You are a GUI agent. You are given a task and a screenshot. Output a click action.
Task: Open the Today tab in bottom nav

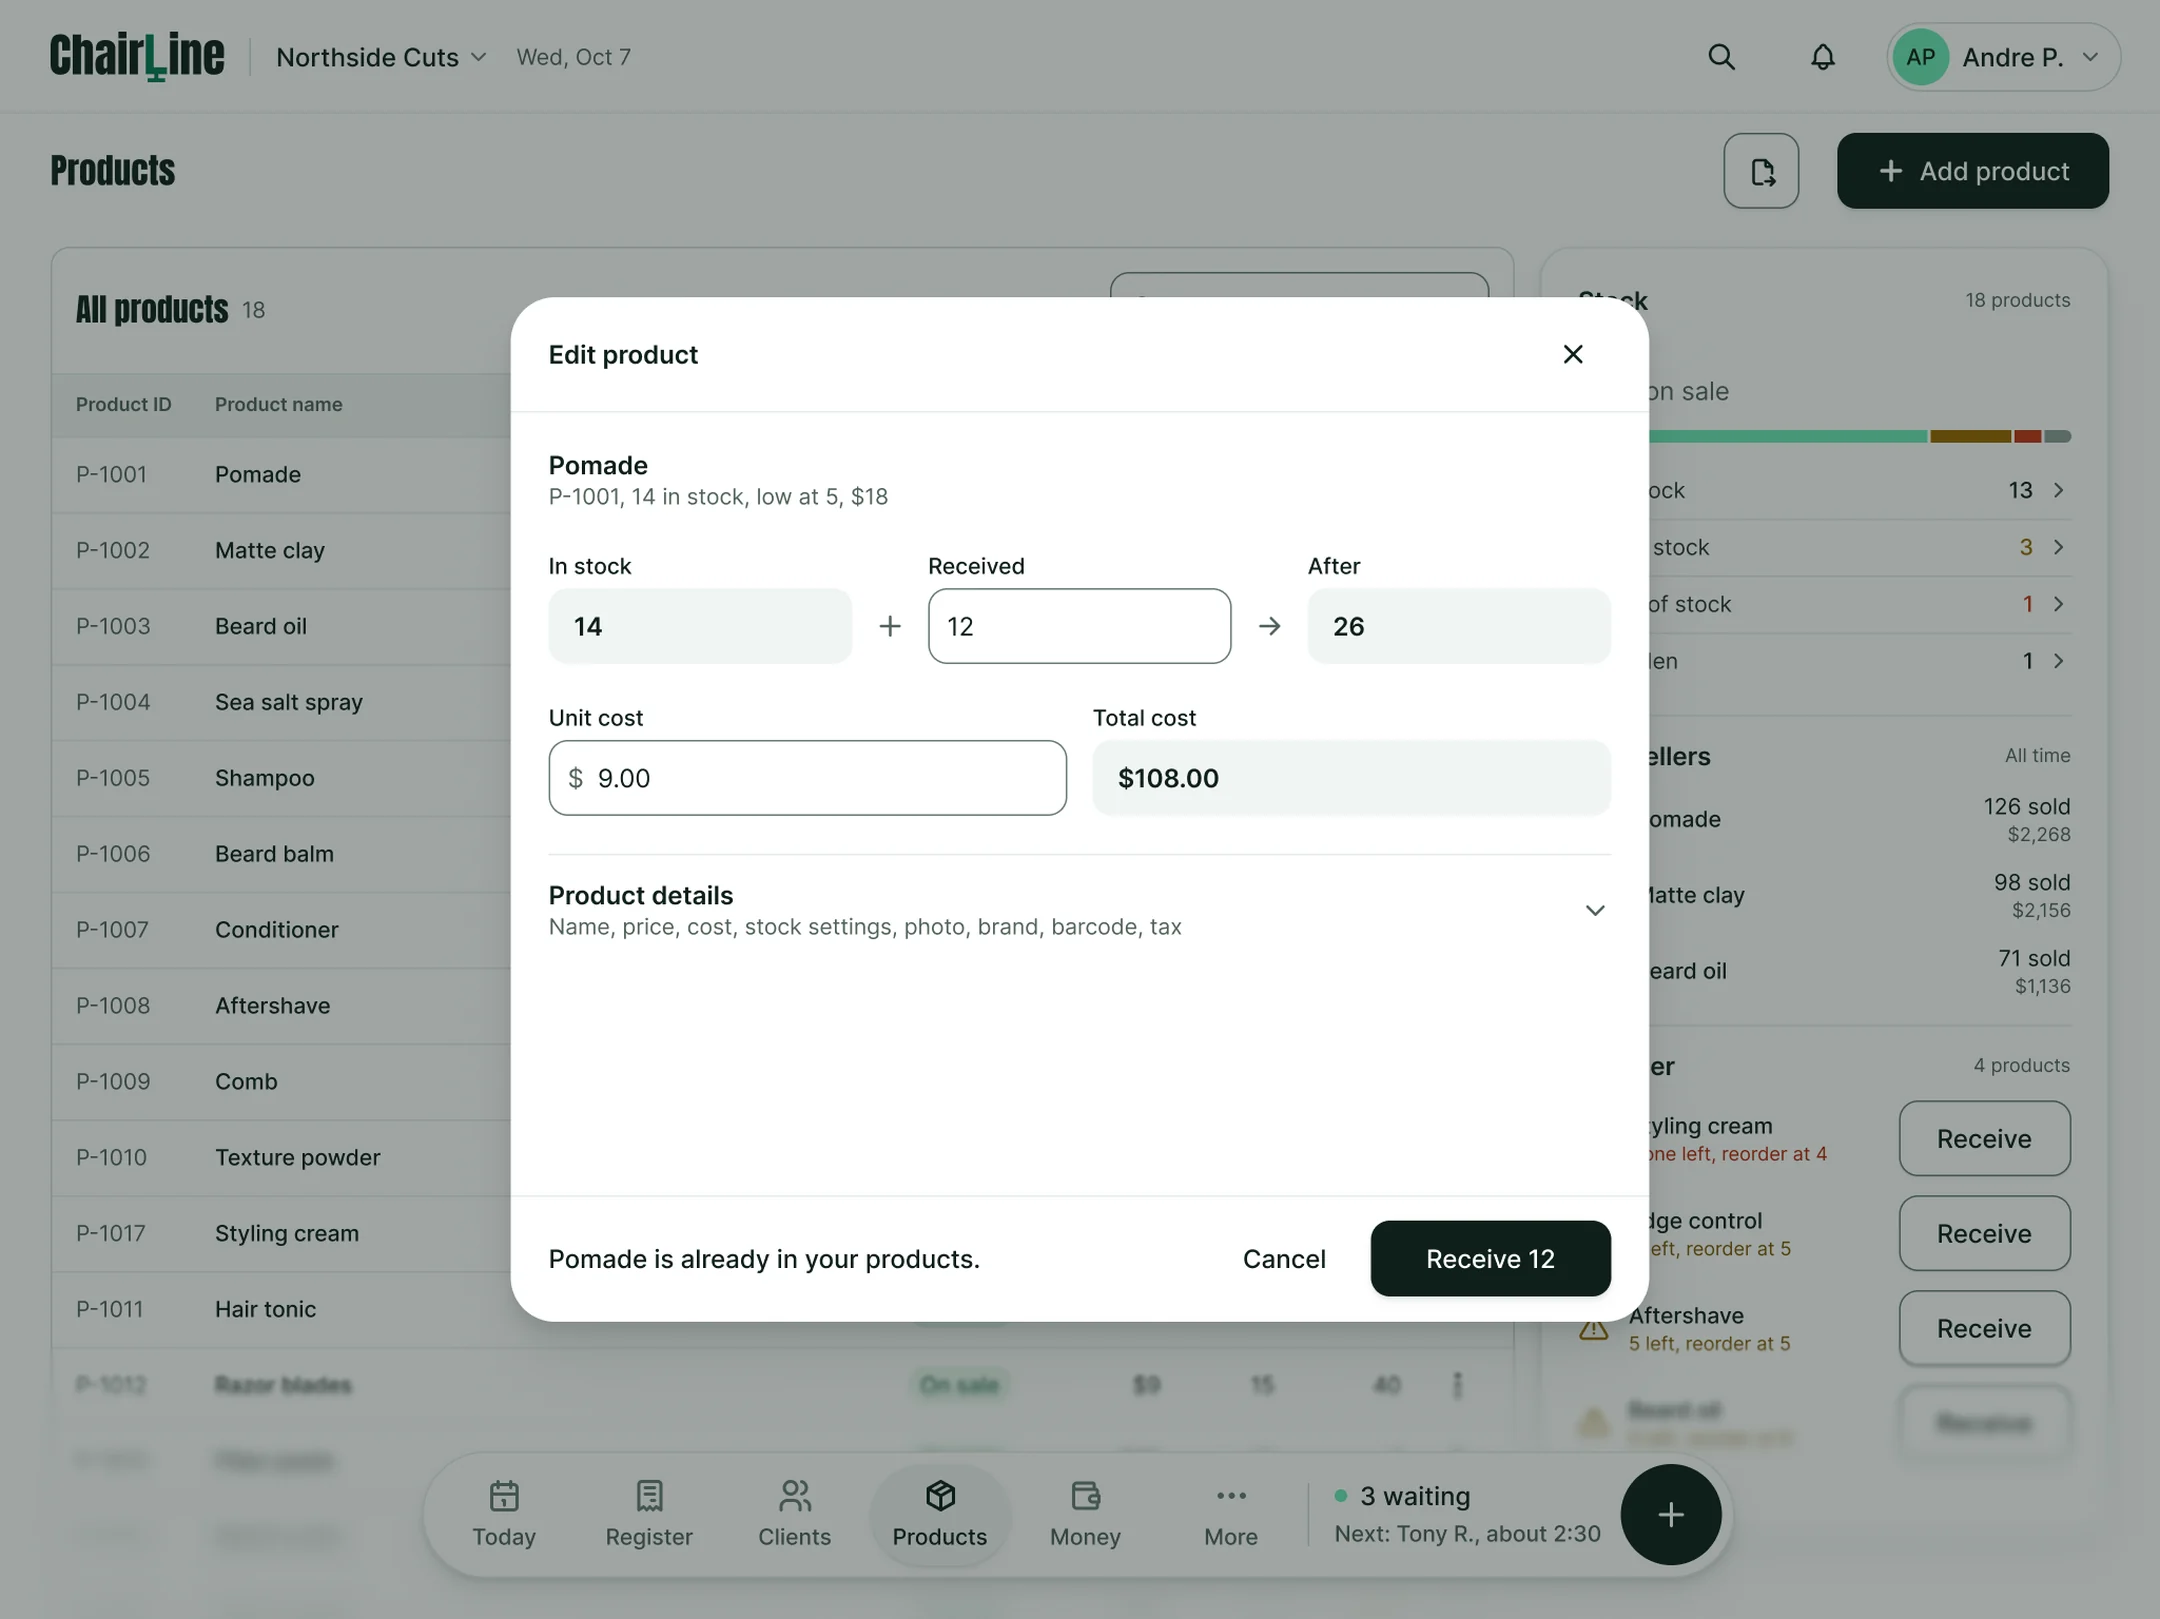(x=504, y=1514)
